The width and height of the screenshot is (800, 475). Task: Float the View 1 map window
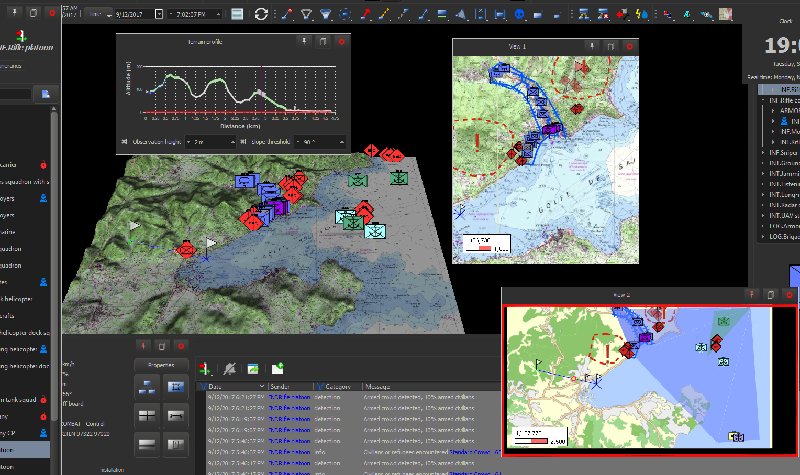tap(611, 46)
